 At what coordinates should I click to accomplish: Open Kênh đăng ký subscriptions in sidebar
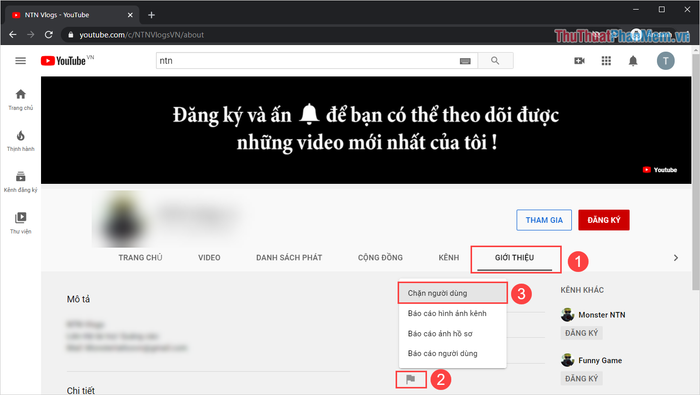21,182
